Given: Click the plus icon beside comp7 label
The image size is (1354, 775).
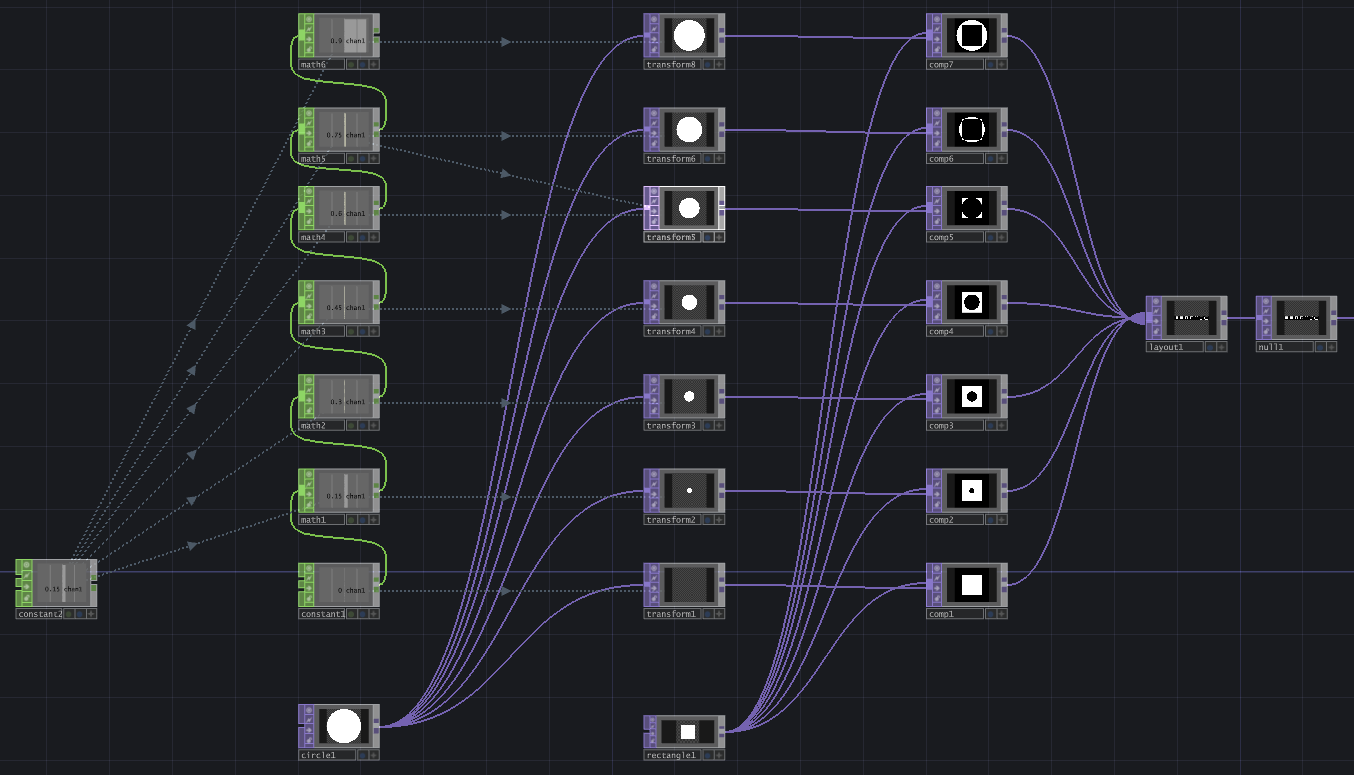Looking at the screenshot, I should 1002,64.
